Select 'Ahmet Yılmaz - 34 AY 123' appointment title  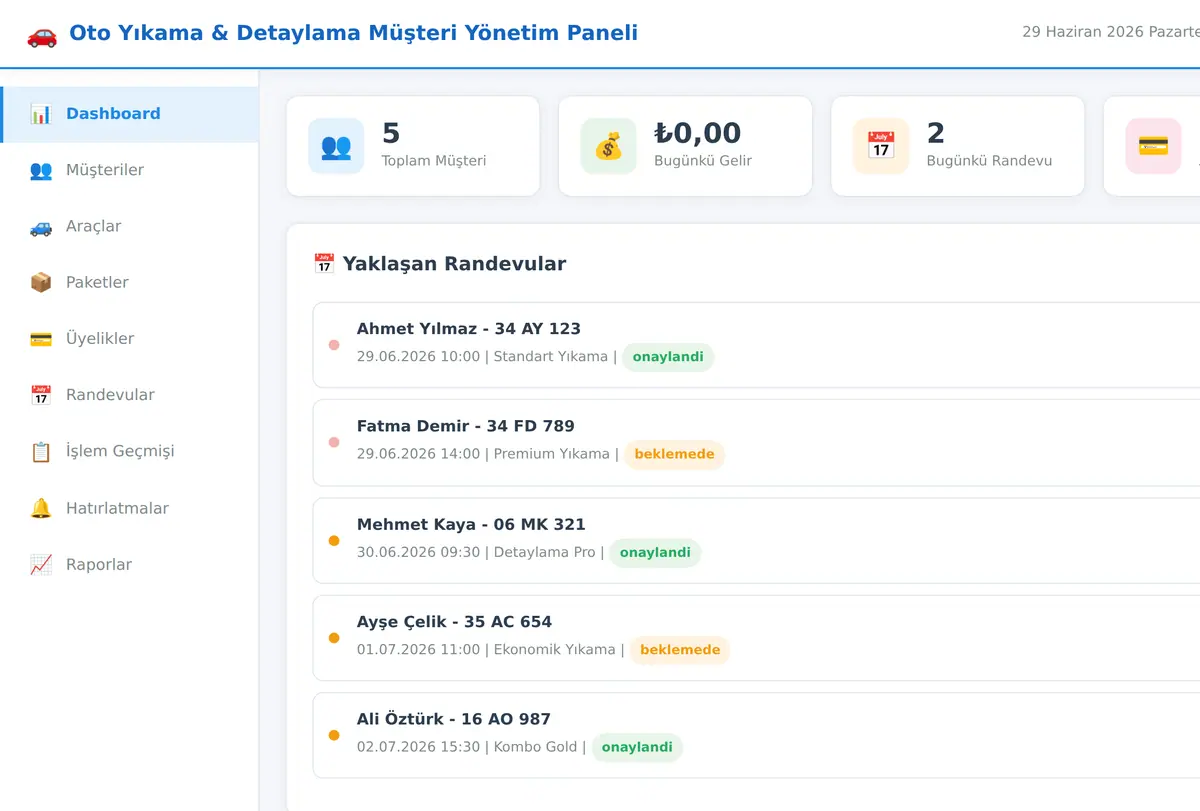[468, 329]
